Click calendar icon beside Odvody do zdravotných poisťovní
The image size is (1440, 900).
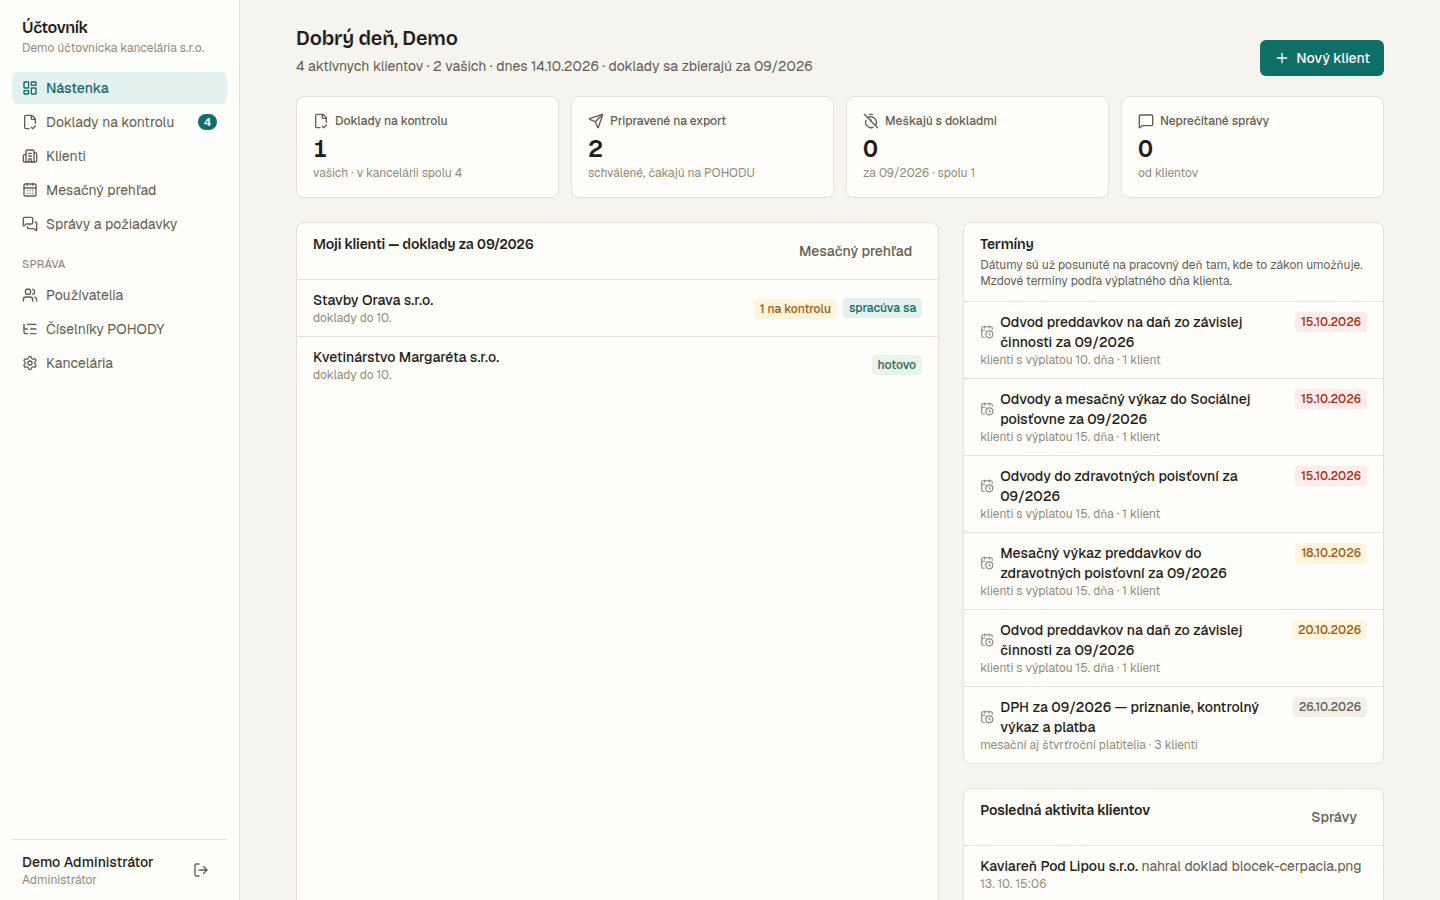point(987,486)
